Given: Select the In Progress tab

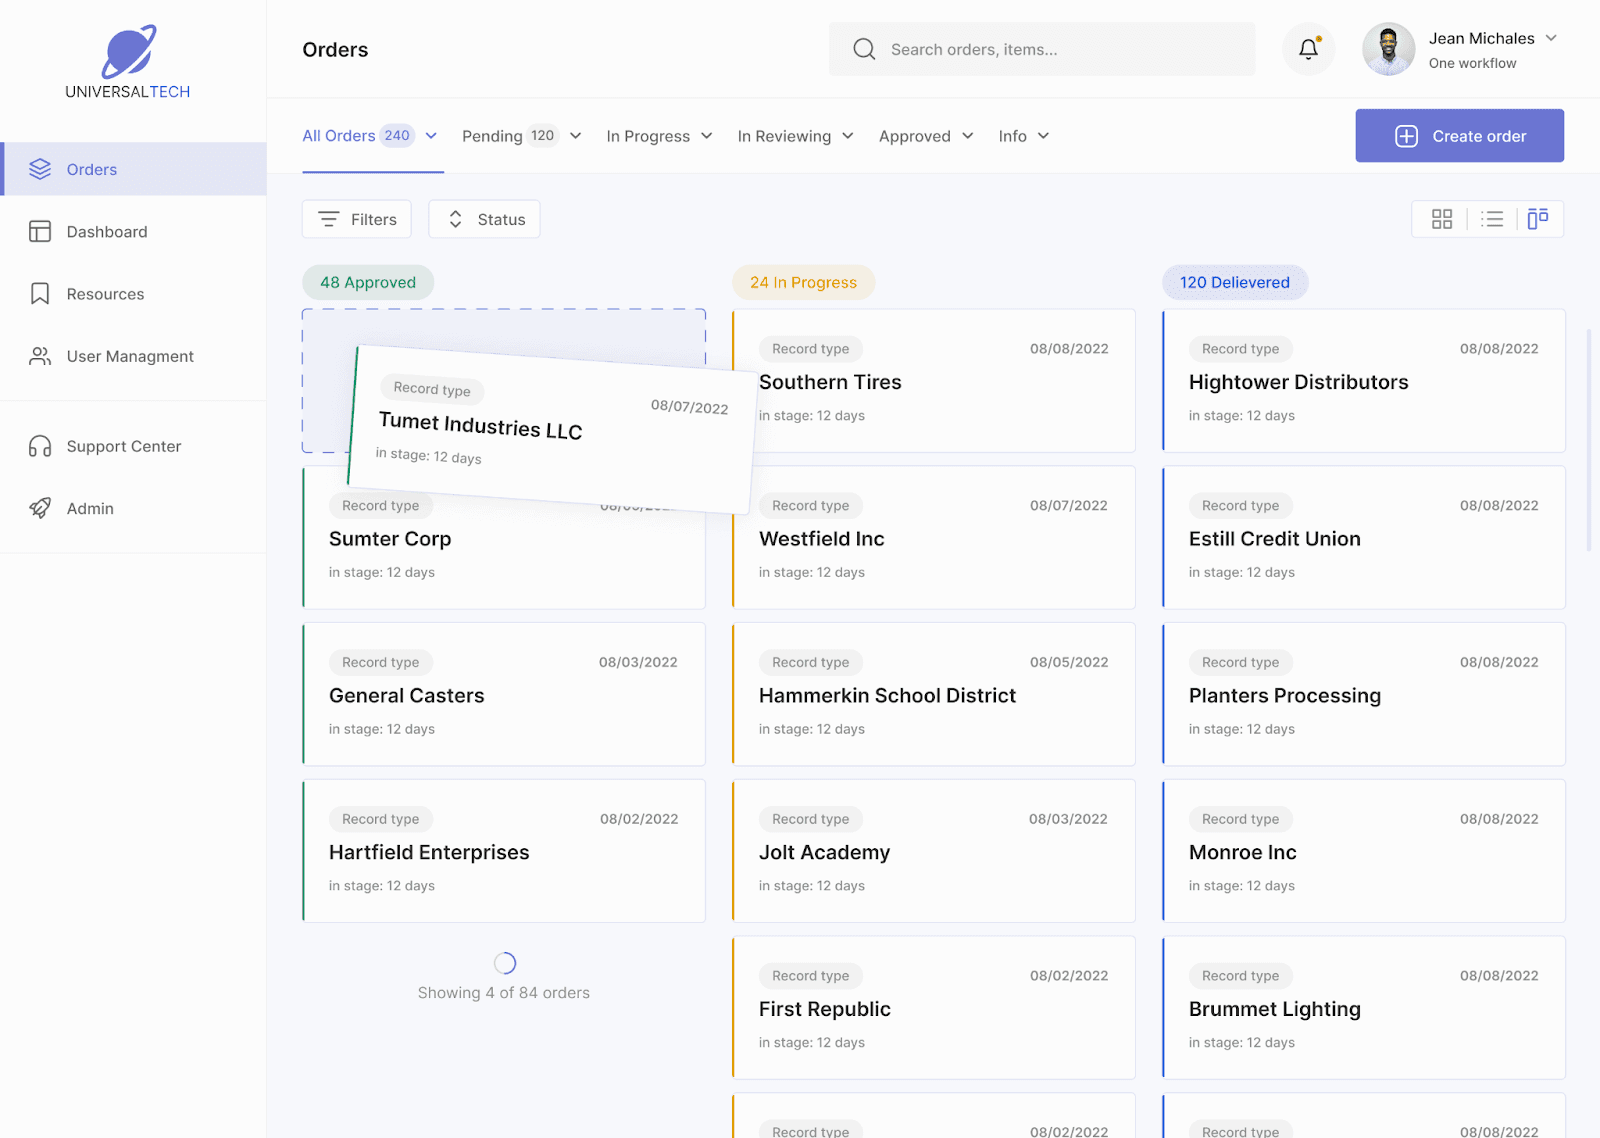Looking at the screenshot, I should tap(659, 136).
